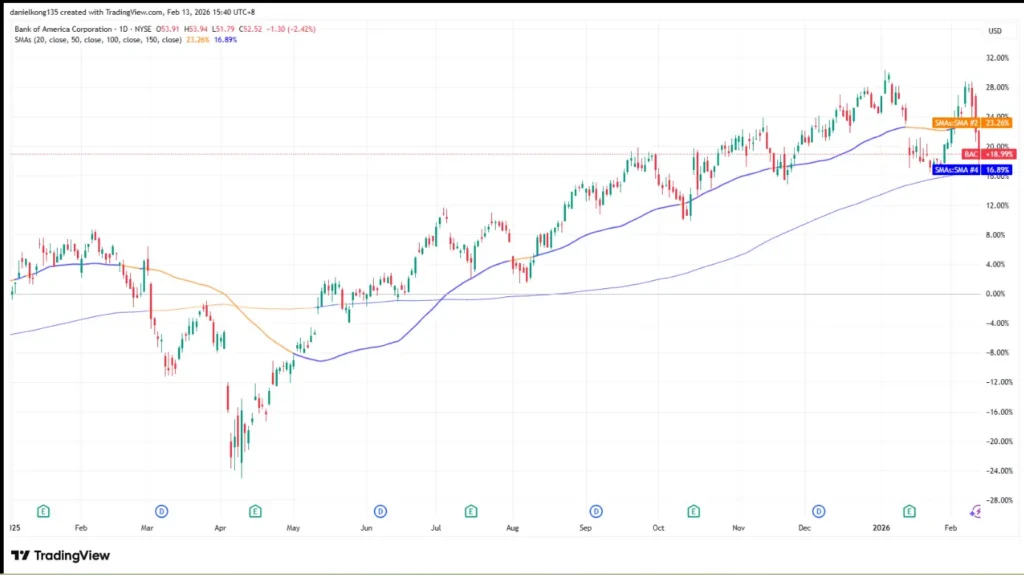Click the purple lightning marker near Feb 2026
Image resolution: width=1024 pixels, height=575 pixels.
point(976,512)
